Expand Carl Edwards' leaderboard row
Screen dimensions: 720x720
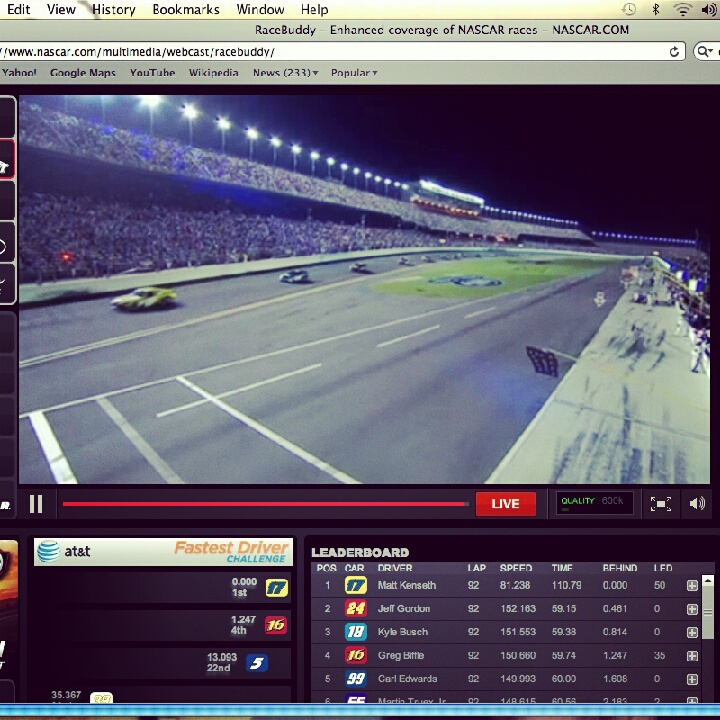[692, 679]
